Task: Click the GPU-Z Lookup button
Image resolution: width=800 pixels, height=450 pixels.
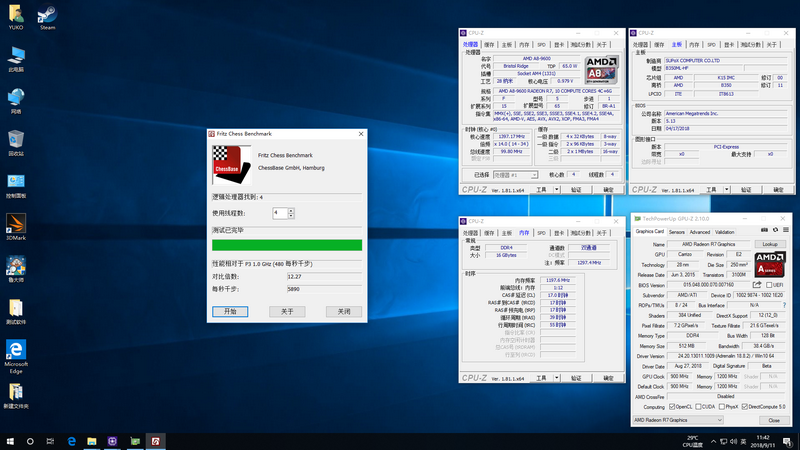Action: coord(770,244)
